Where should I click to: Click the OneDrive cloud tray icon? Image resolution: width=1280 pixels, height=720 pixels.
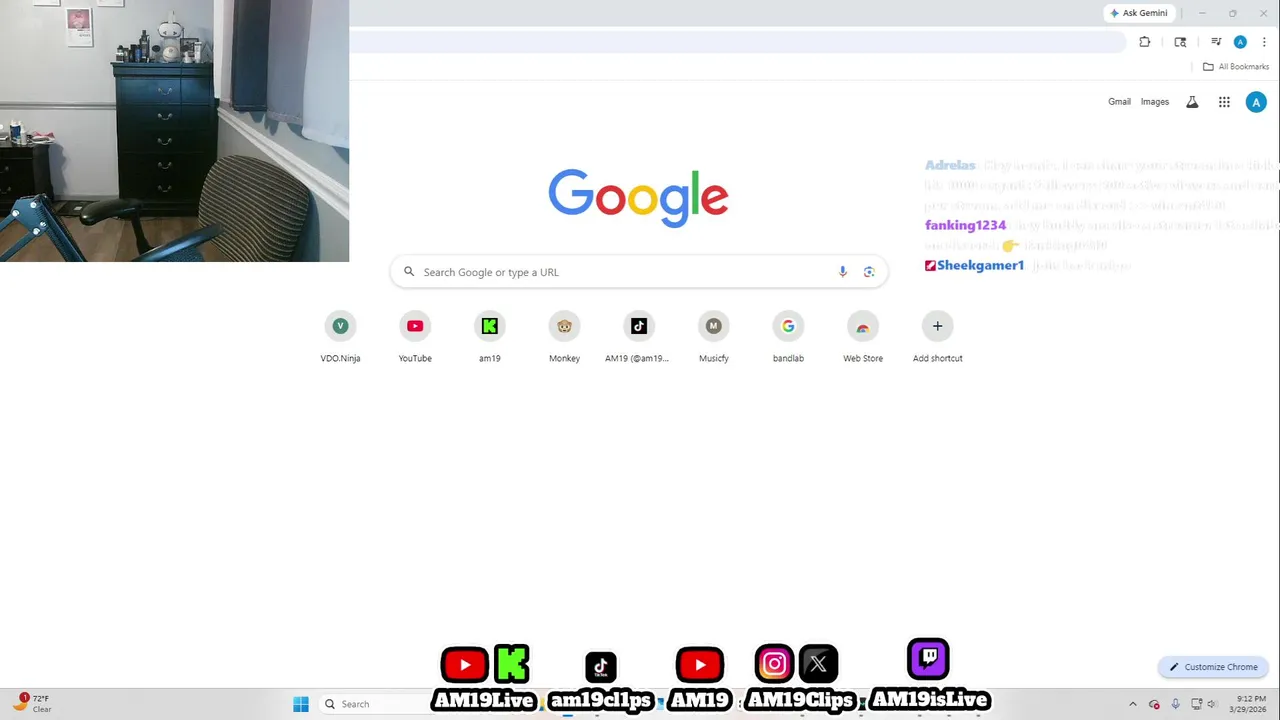(x=1154, y=704)
